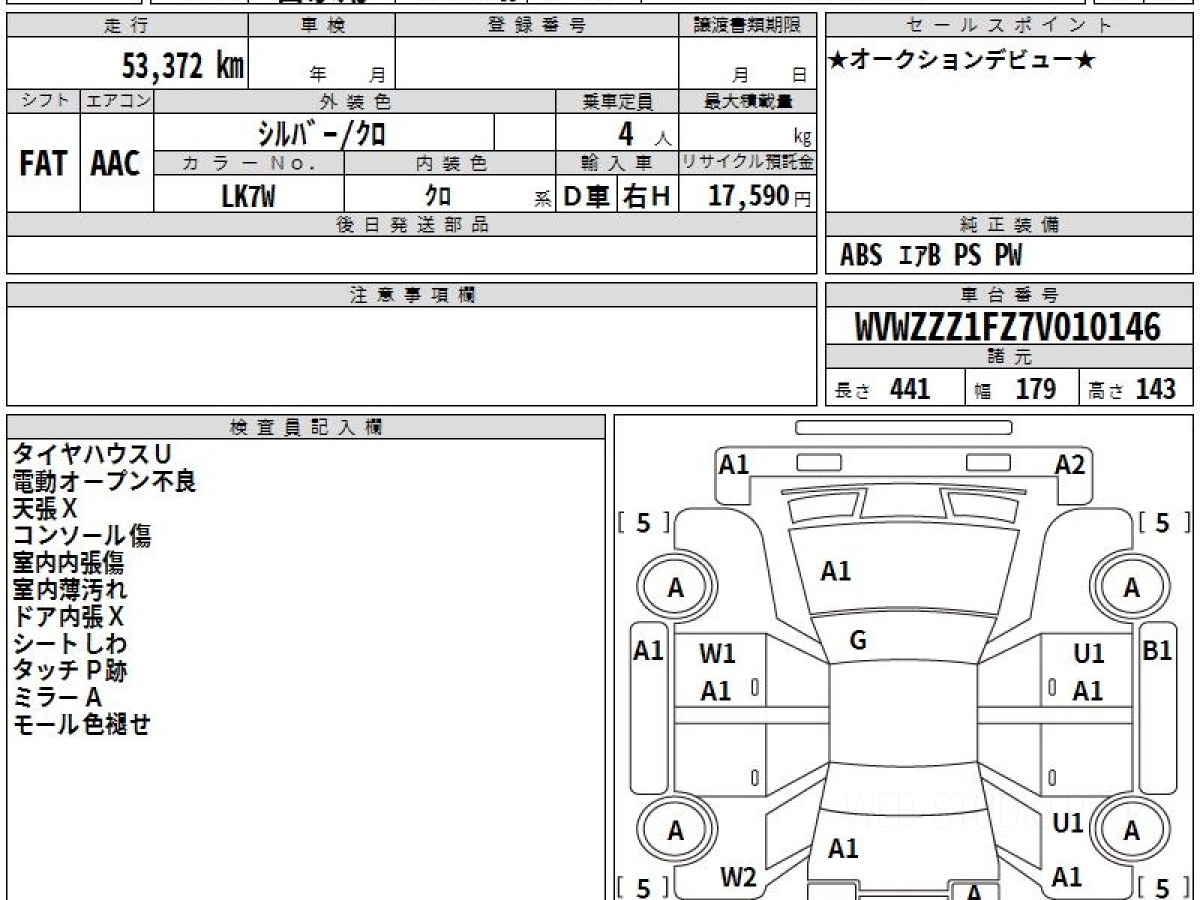Click the 最大積載量 header
1200x900 pixels.
748,101
